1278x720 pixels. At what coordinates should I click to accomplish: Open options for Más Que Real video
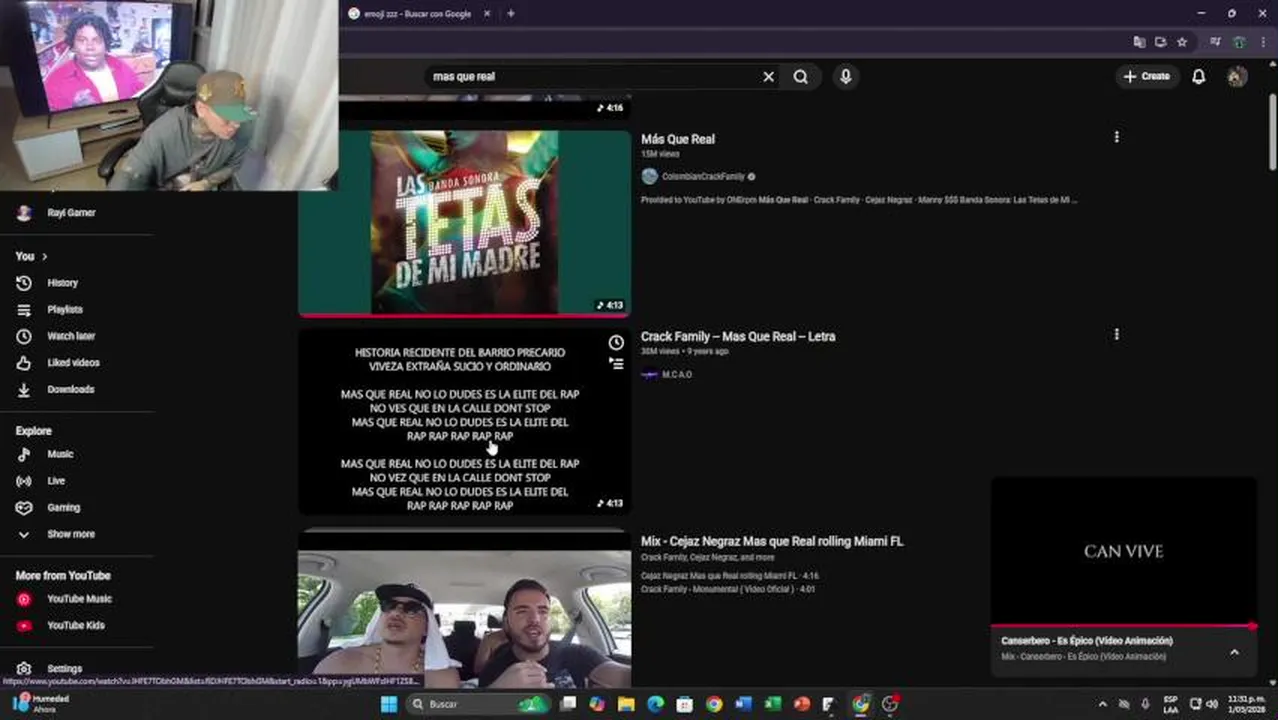[1116, 137]
